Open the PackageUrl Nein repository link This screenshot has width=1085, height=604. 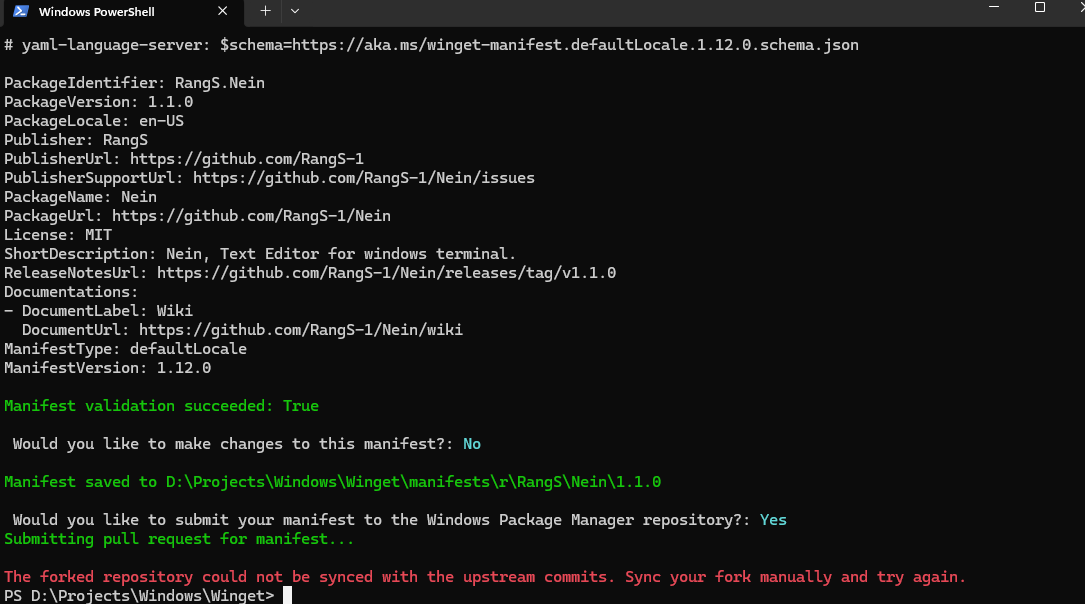point(251,216)
